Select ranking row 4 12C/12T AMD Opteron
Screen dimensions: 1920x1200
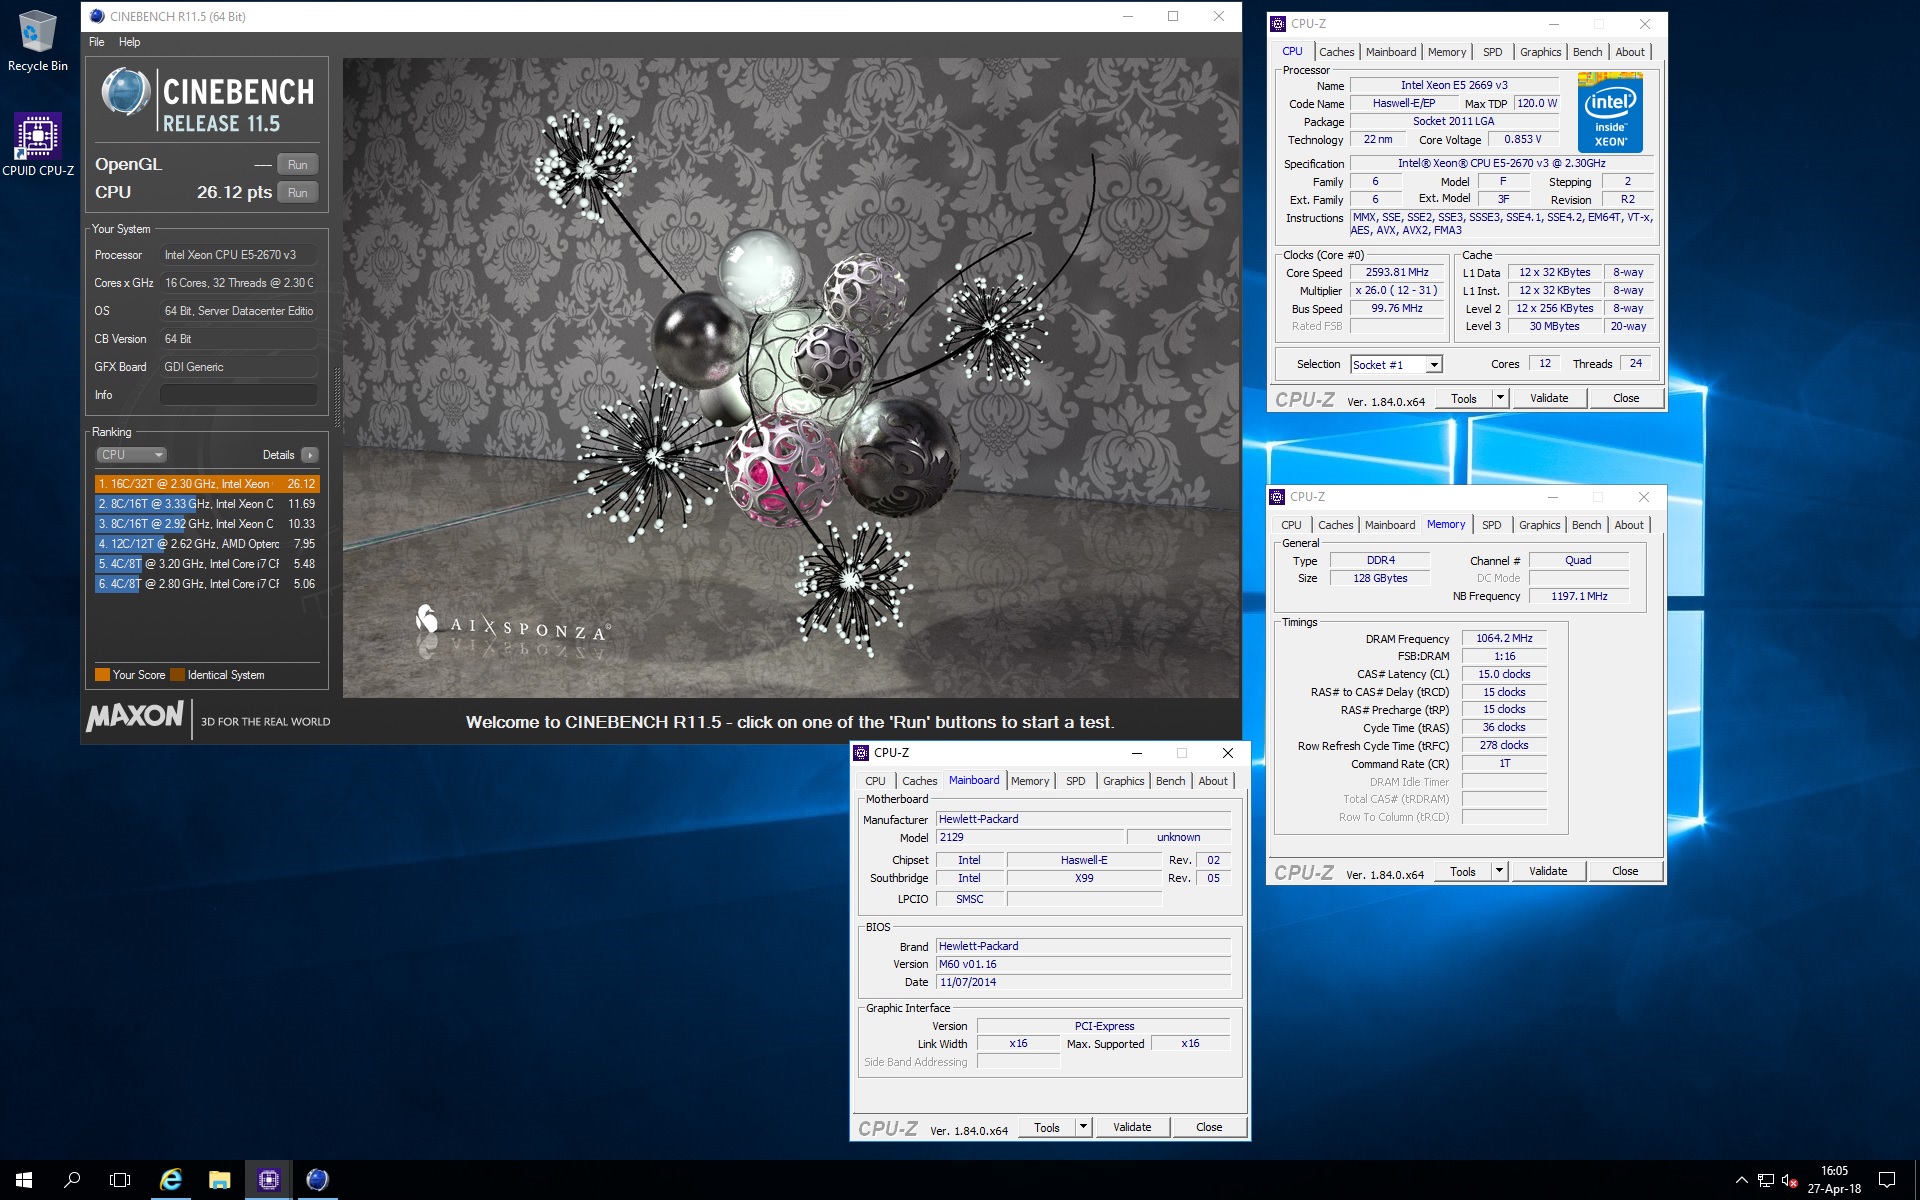pos(207,544)
